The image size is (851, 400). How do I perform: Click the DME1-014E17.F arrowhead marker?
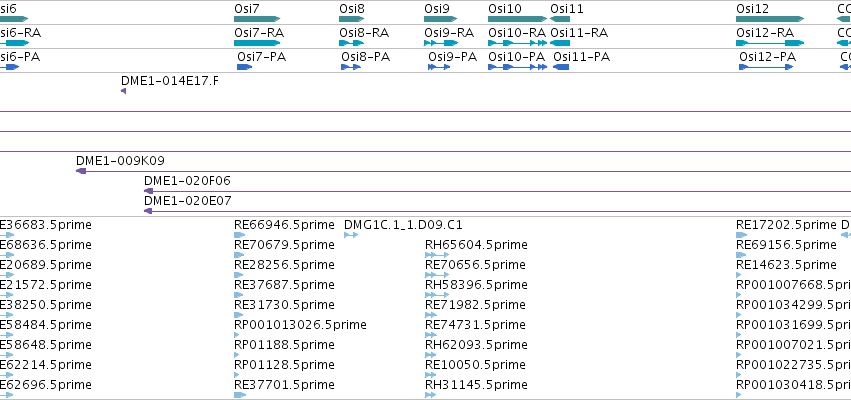(124, 91)
